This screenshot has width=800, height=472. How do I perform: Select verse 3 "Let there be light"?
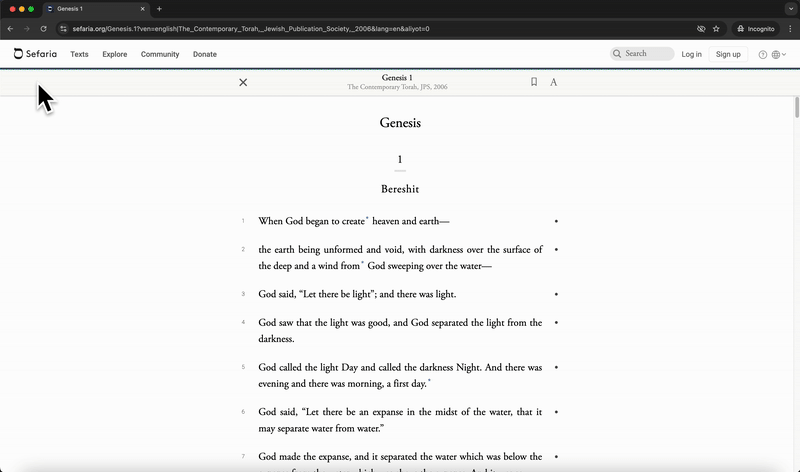click(x=357, y=294)
